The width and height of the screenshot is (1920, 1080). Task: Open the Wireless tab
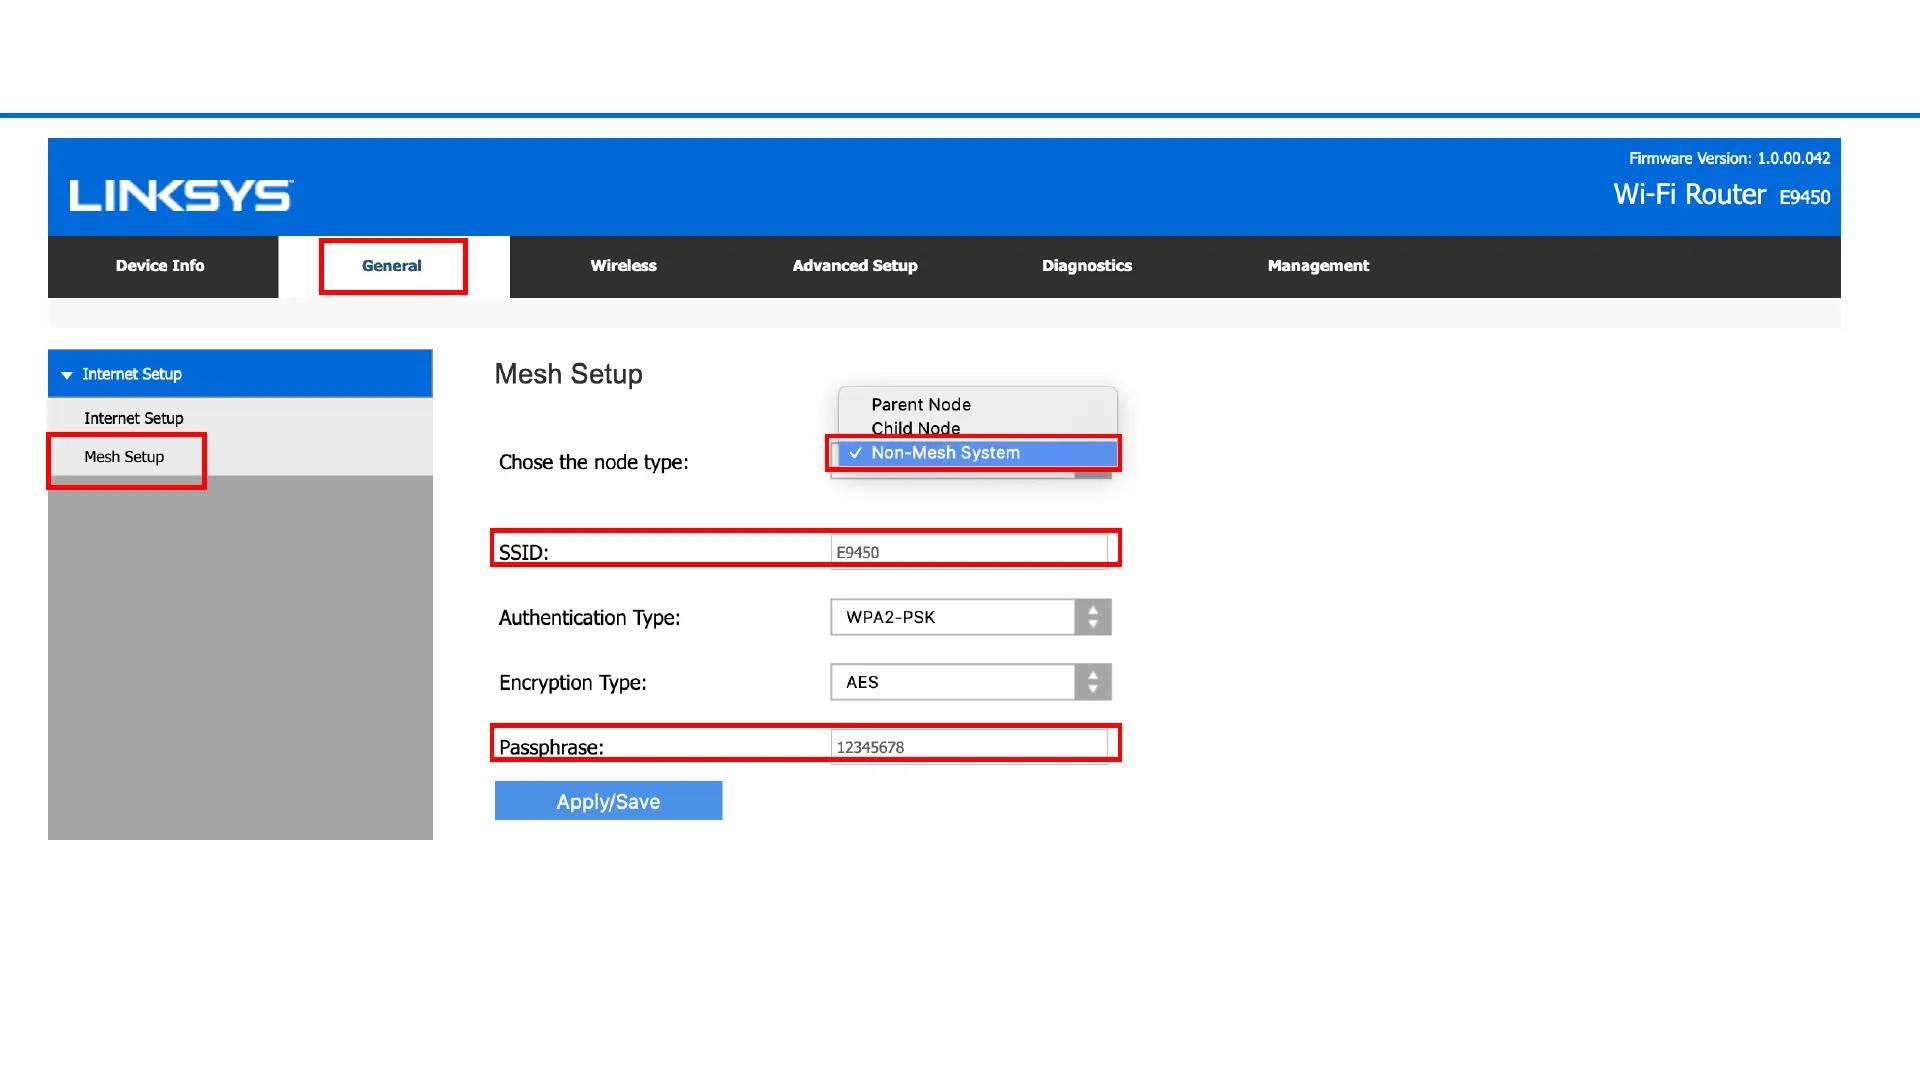point(623,266)
